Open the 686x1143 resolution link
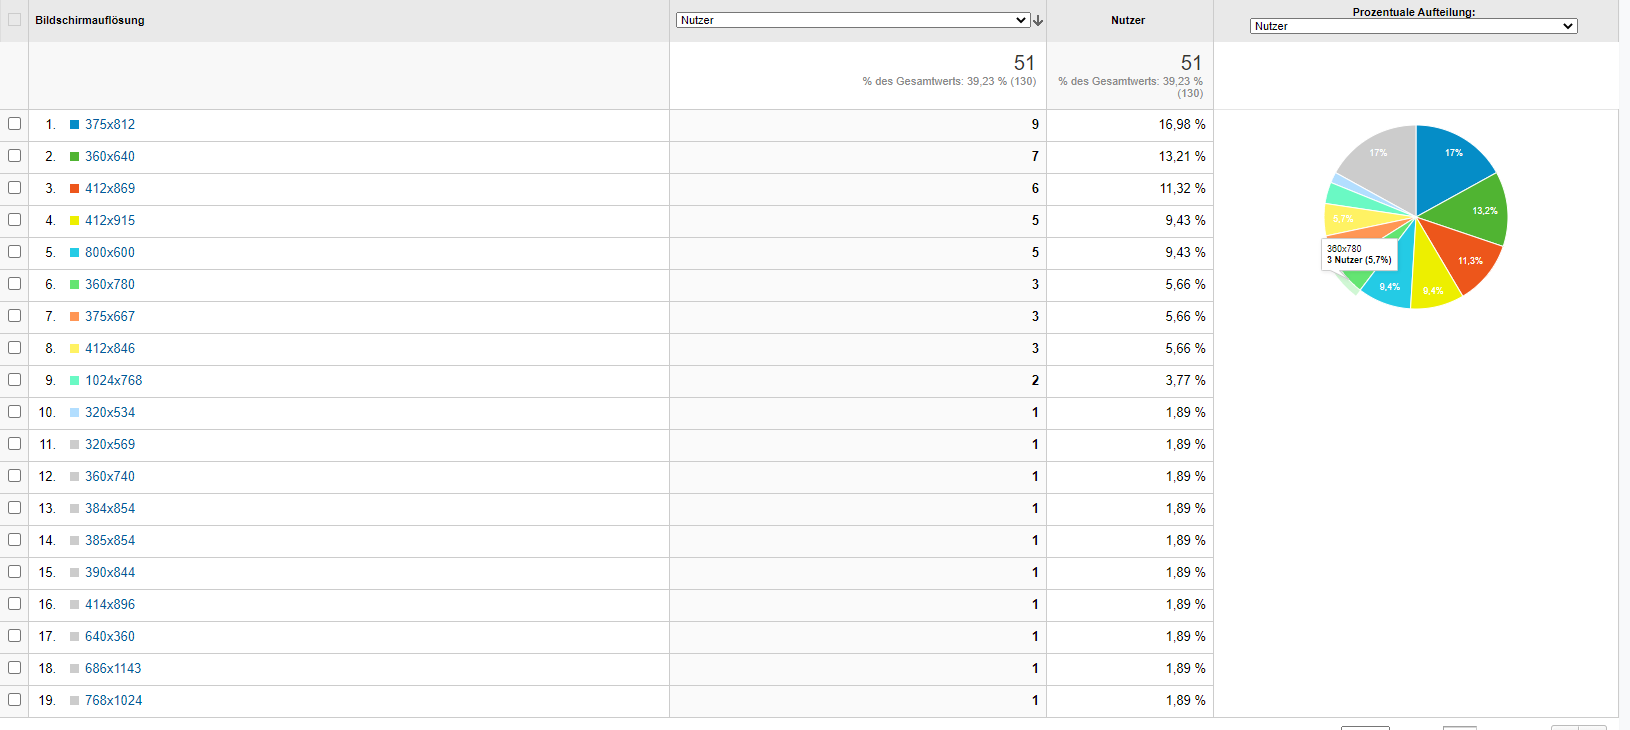Image resolution: width=1630 pixels, height=730 pixels. 113,669
